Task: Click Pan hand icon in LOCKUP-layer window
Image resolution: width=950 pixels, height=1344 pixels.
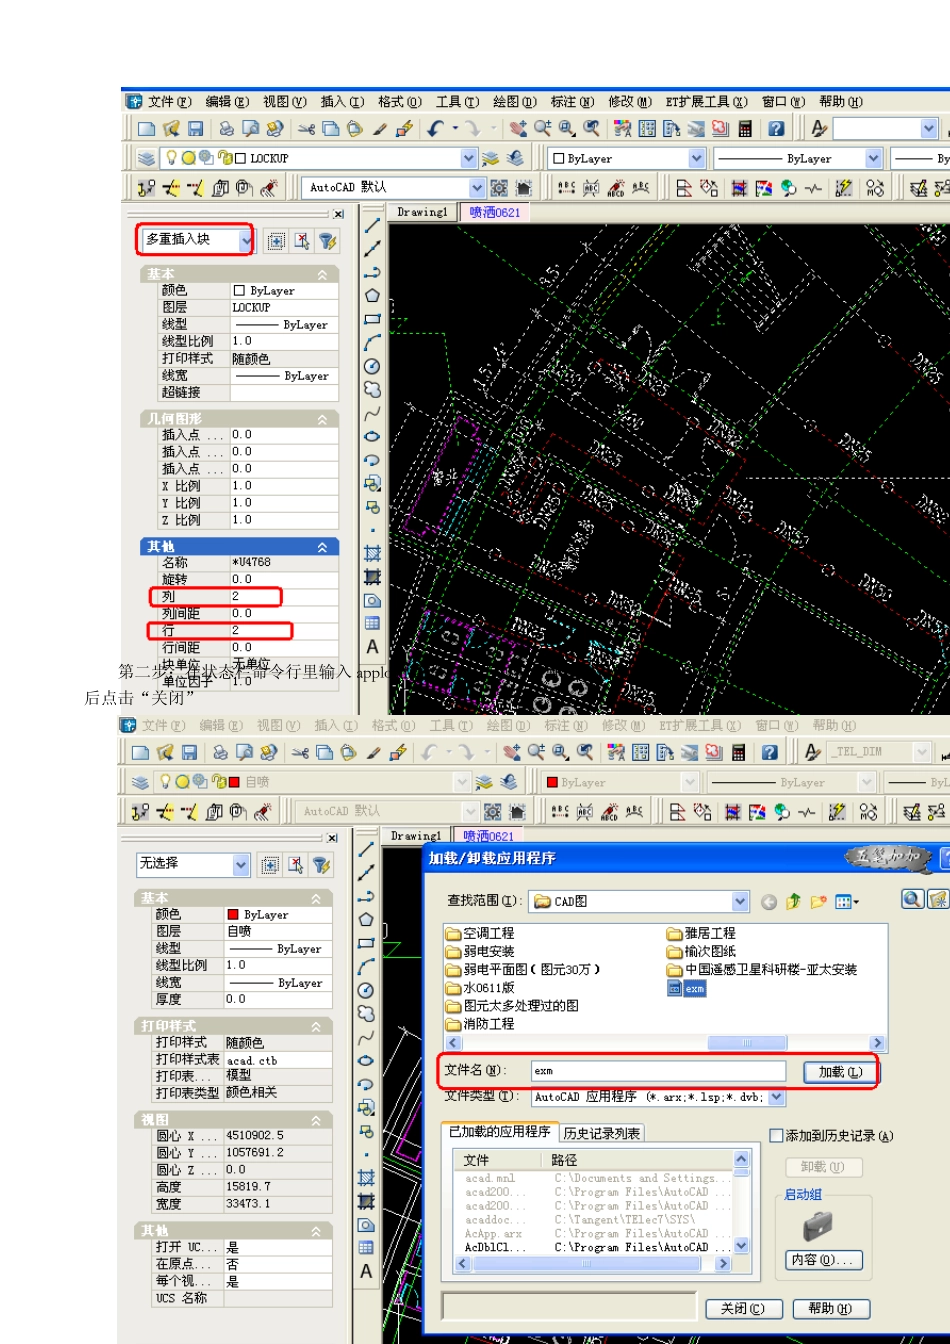Action: [x=518, y=129]
